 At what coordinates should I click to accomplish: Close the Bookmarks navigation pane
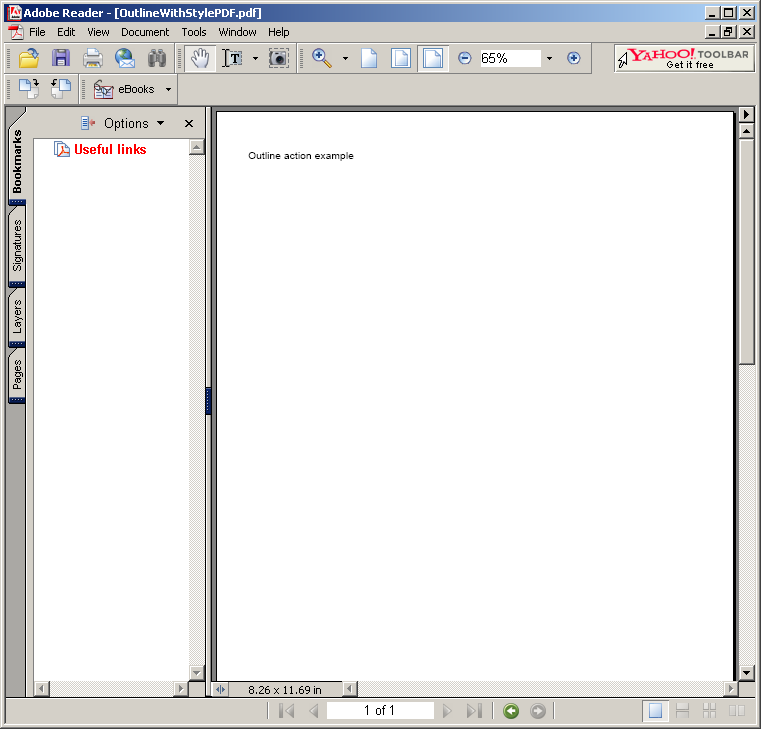pyautogui.click(x=189, y=123)
